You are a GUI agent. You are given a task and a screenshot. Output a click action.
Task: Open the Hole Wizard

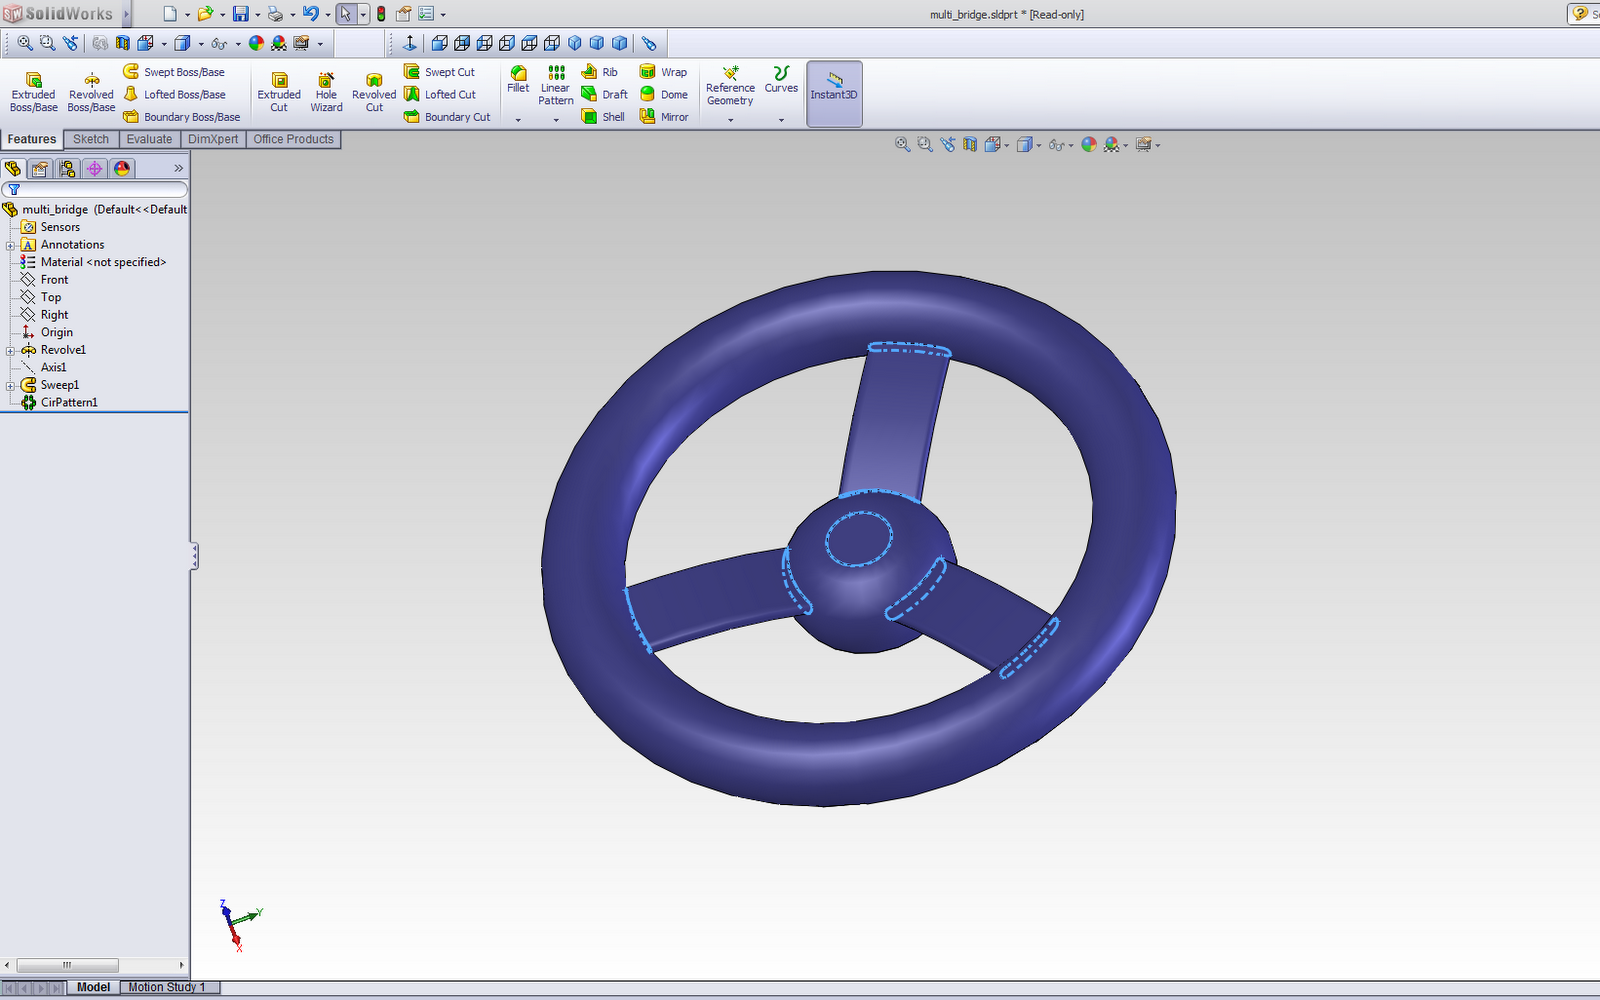326,92
